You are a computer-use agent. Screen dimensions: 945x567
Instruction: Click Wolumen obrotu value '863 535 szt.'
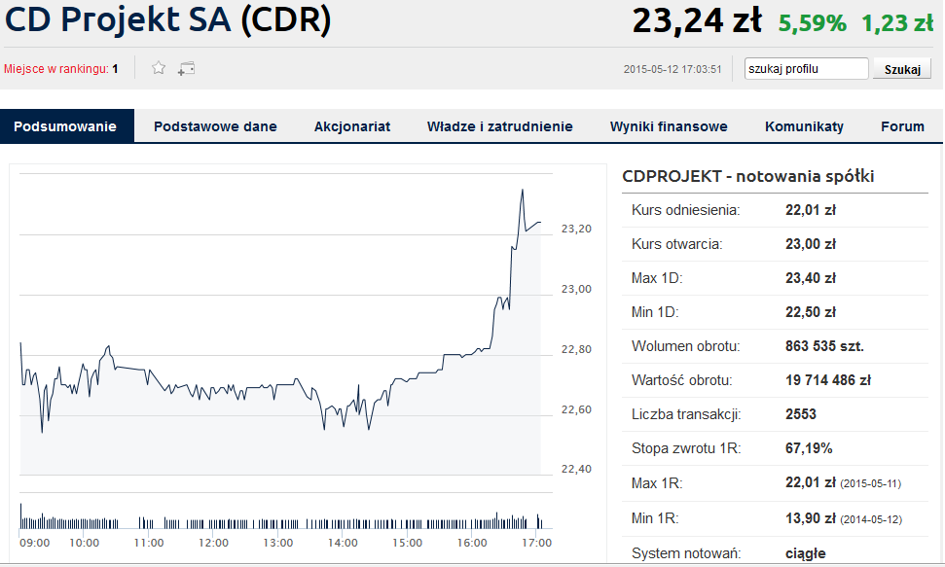(824, 346)
